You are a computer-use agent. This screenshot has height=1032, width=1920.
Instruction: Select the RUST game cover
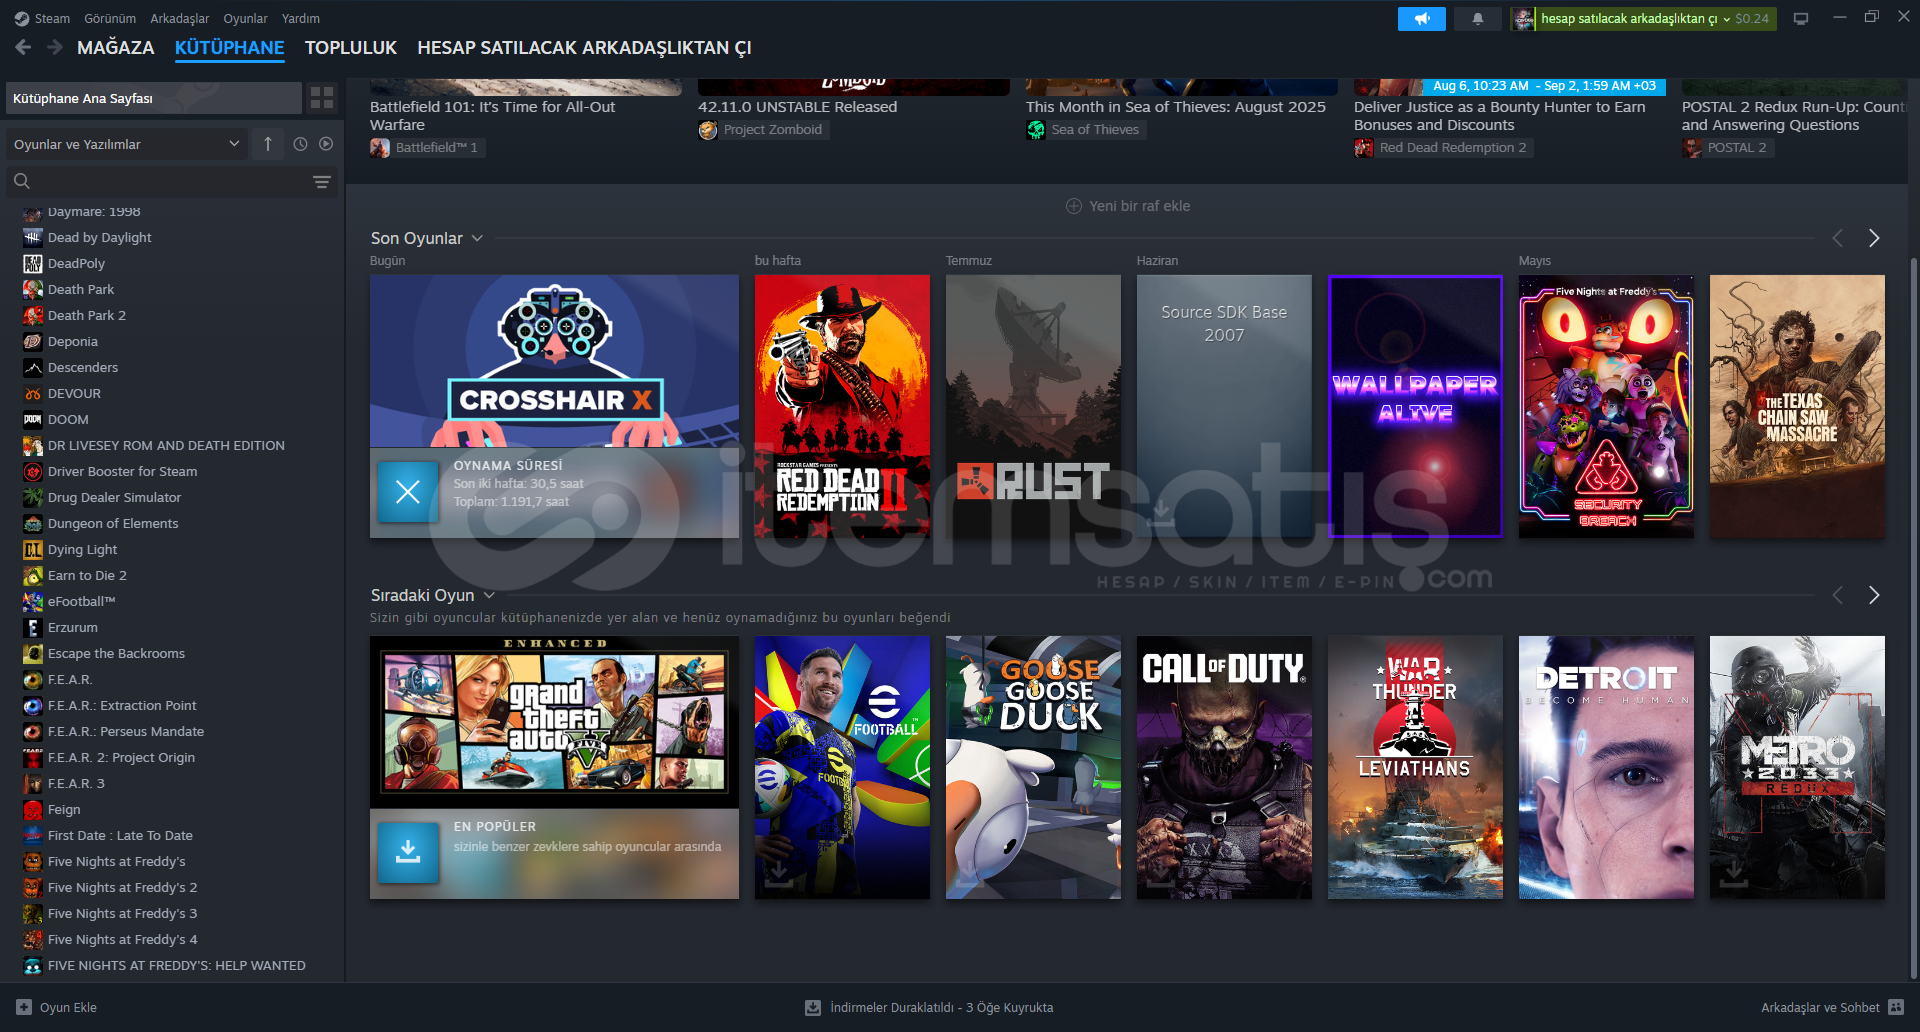[1033, 406]
